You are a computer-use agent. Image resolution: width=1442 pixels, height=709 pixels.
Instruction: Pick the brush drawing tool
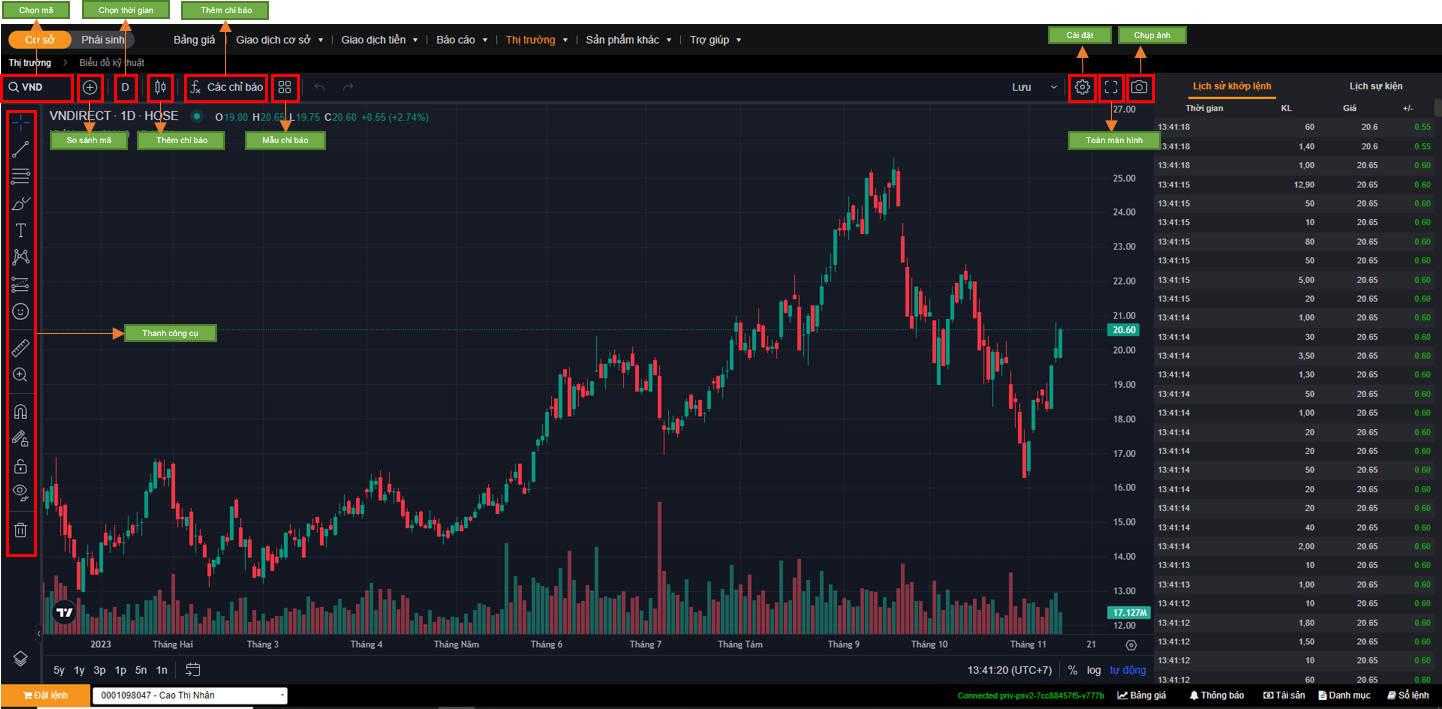click(21, 204)
